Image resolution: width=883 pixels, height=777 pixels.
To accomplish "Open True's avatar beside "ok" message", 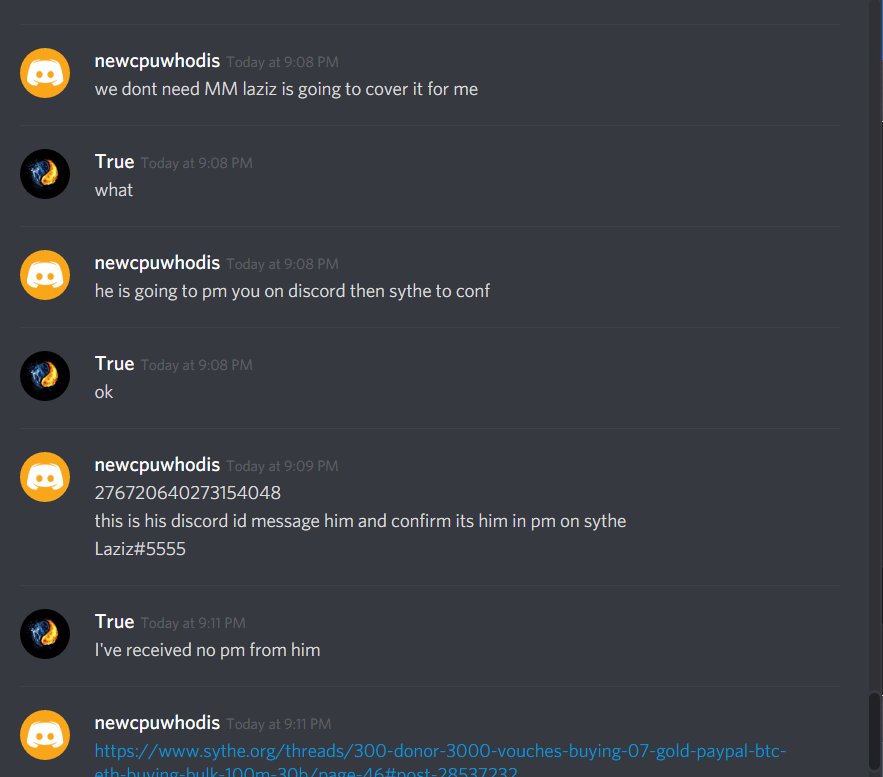I will (45, 376).
